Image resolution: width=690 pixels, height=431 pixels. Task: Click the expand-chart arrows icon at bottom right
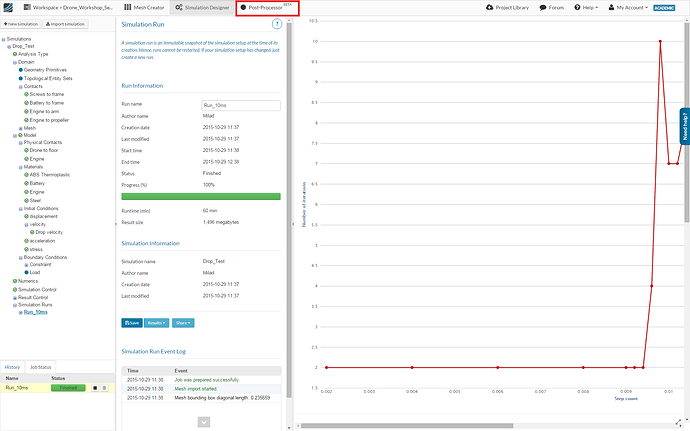click(x=679, y=422)
